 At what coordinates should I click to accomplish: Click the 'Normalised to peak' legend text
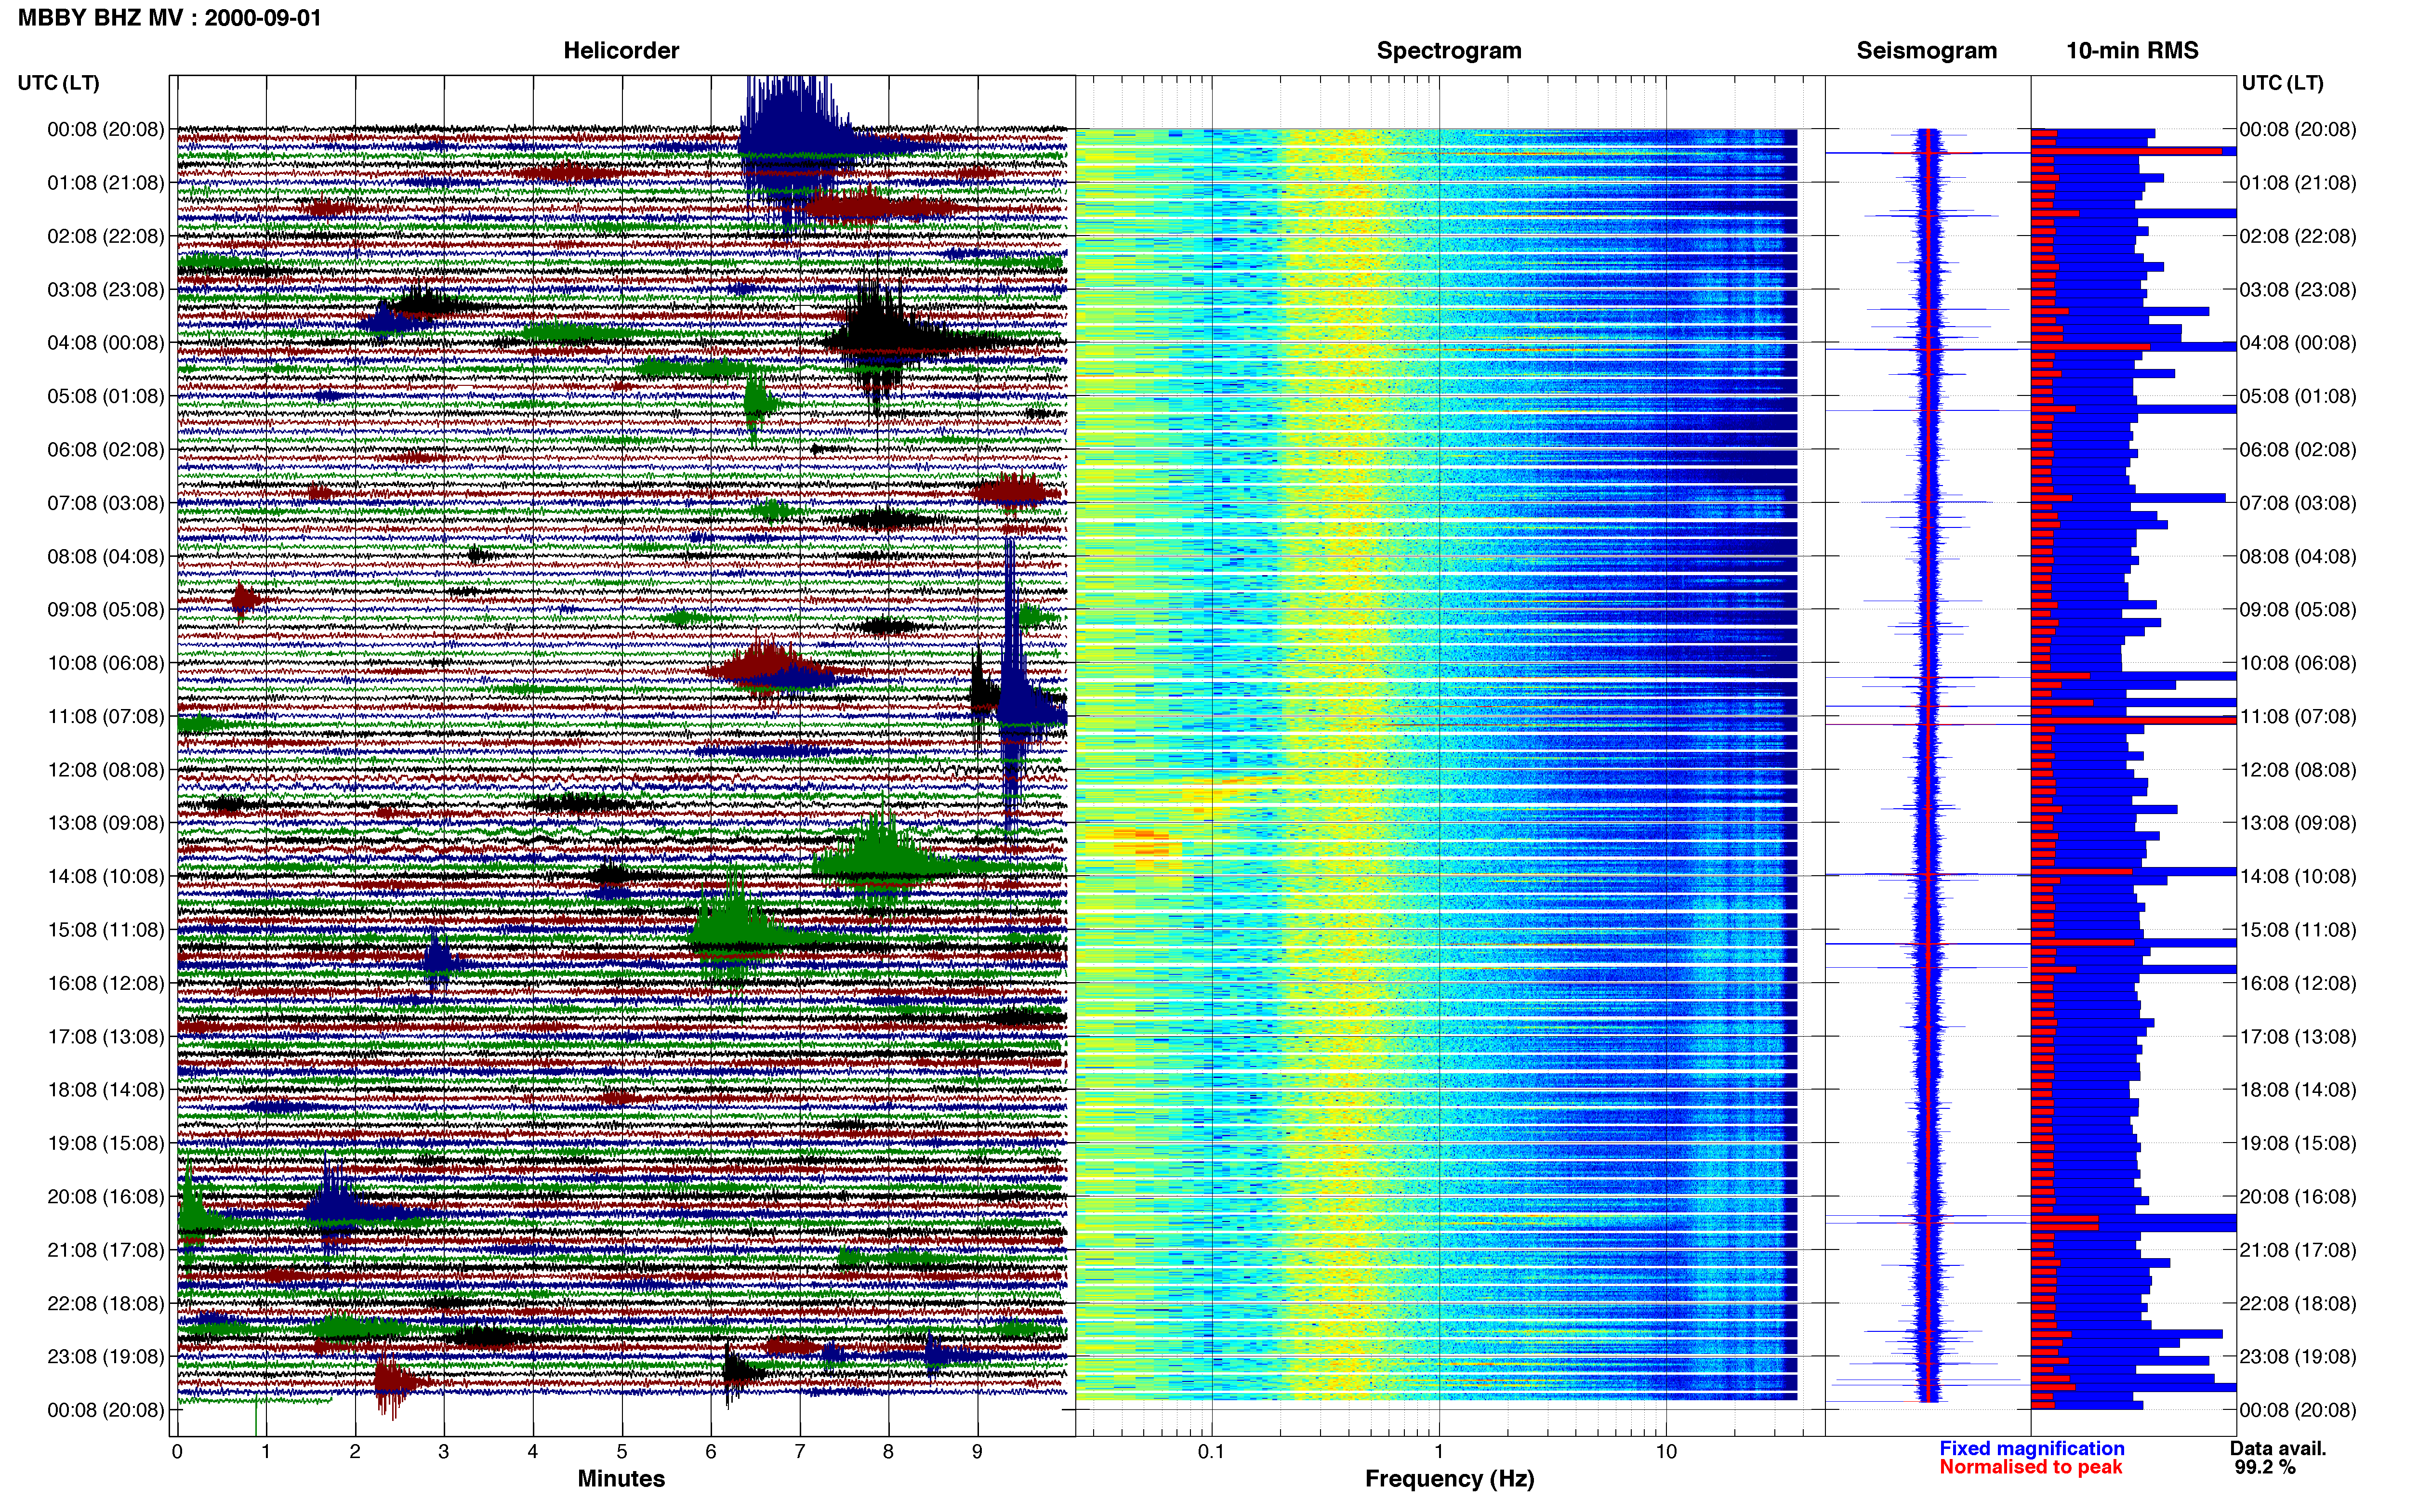2030,1467
